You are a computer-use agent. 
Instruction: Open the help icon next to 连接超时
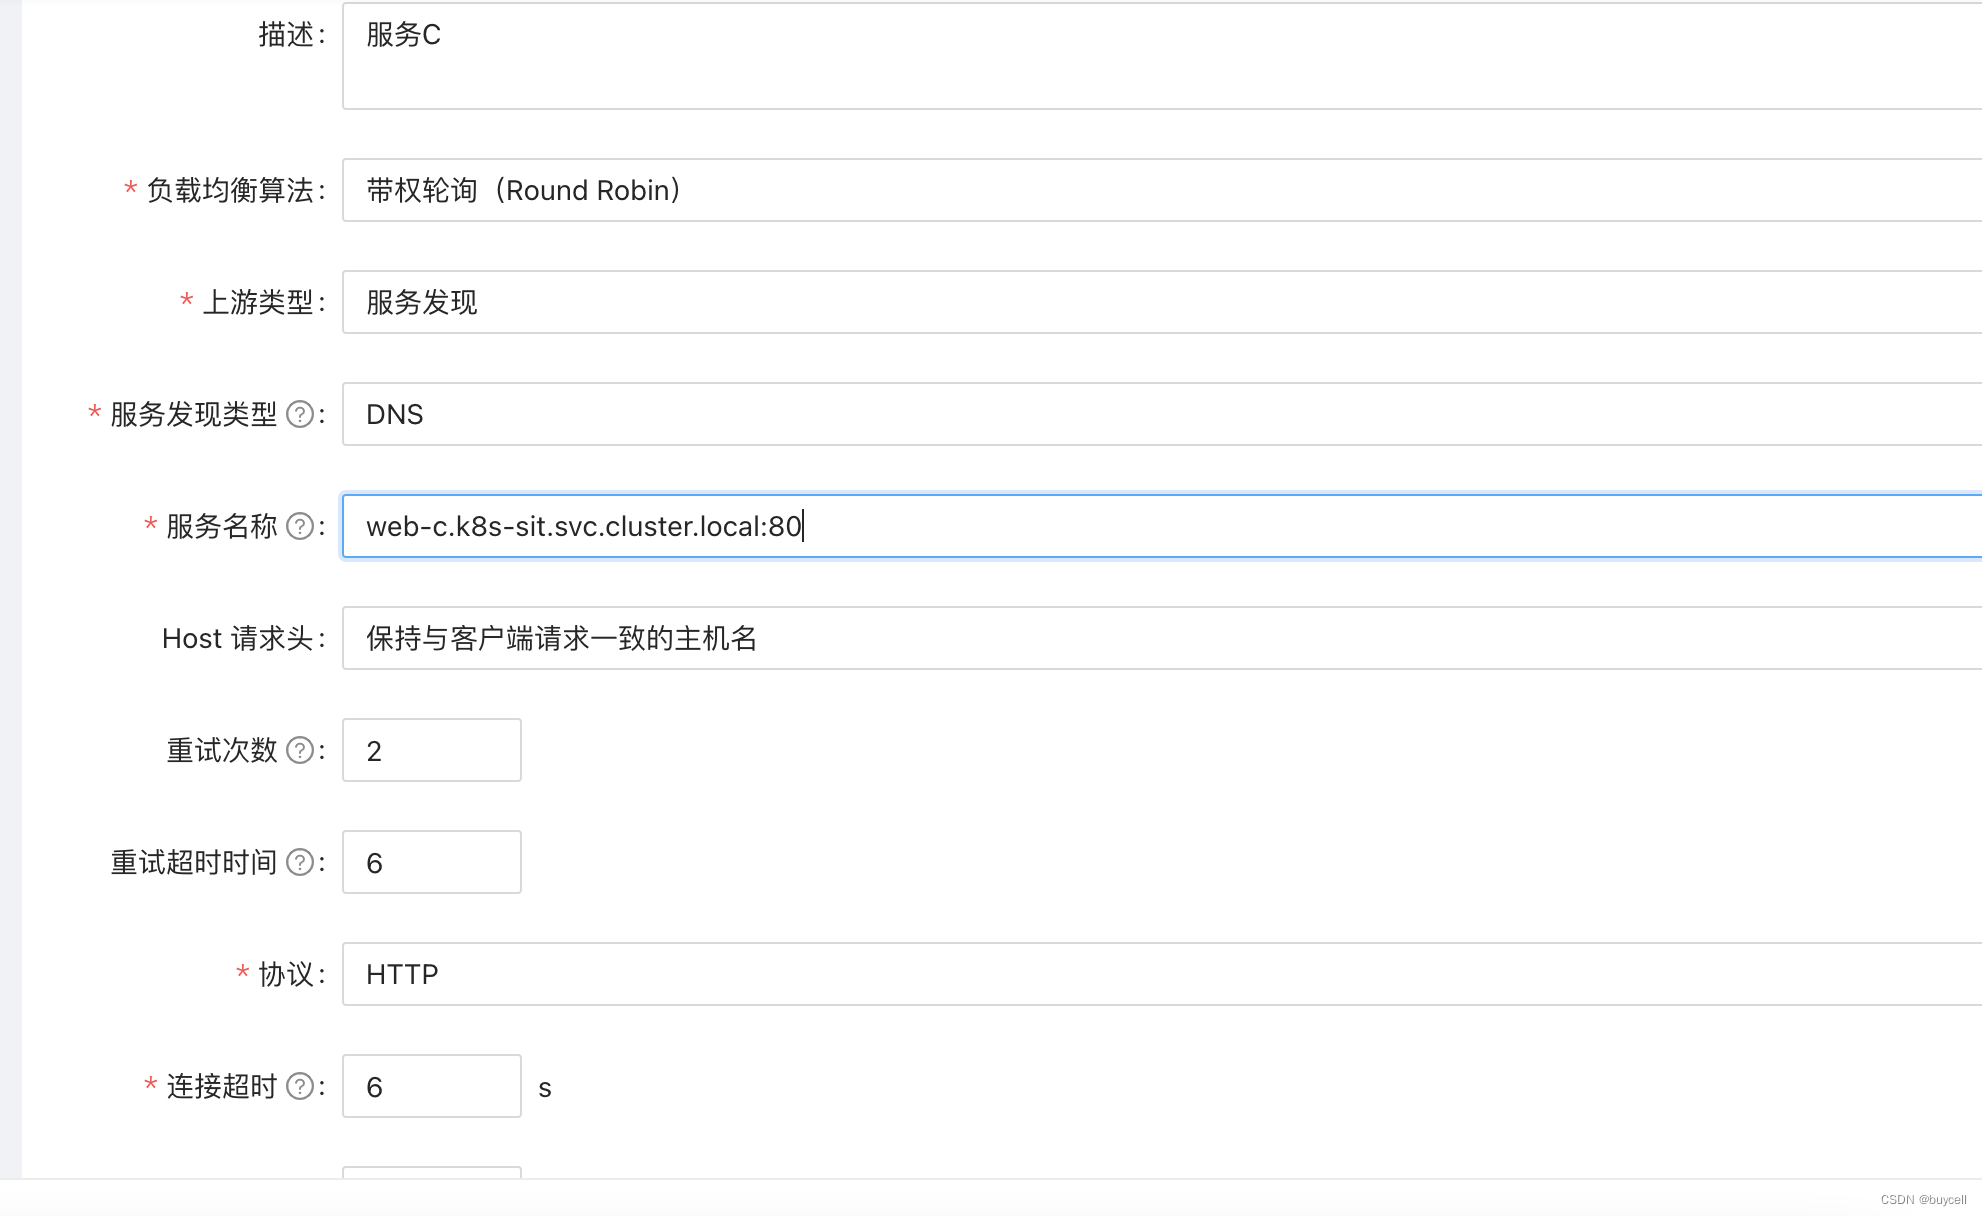(x=300, y=1086)
